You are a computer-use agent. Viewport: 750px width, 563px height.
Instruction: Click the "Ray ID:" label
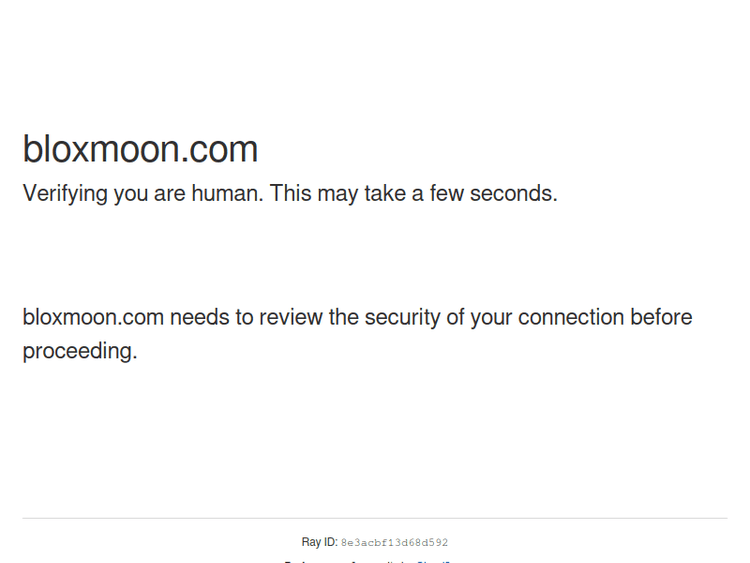point(319,542)
